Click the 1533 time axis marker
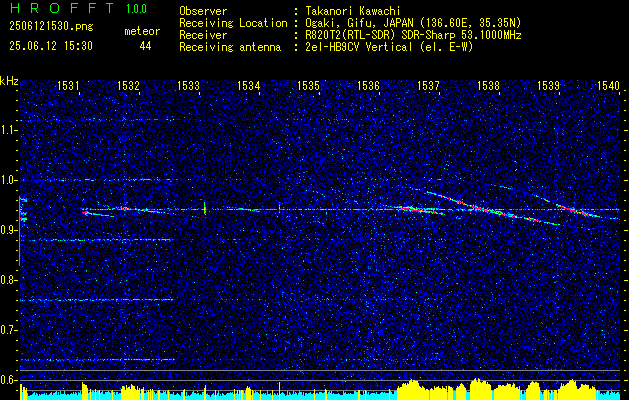 pos(188,85)
